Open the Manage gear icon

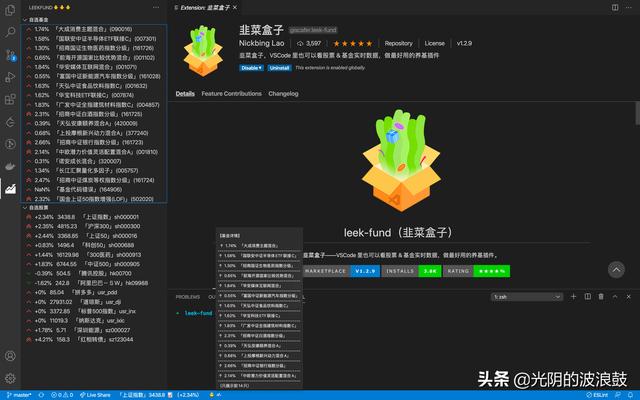point(10,378)
